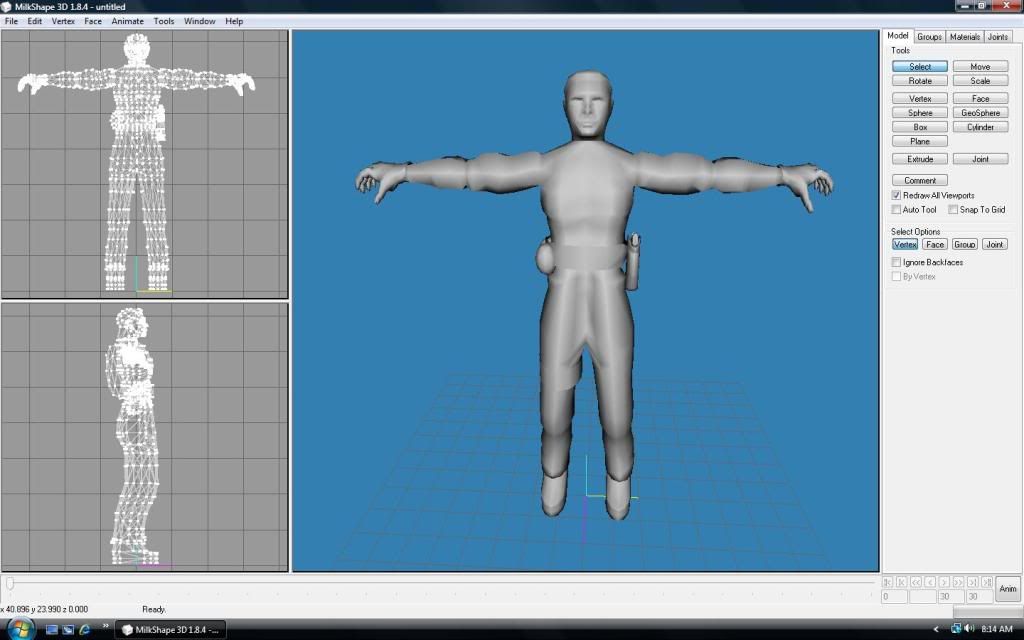
Task: Play the animation forward
Action: click(959, 582)
